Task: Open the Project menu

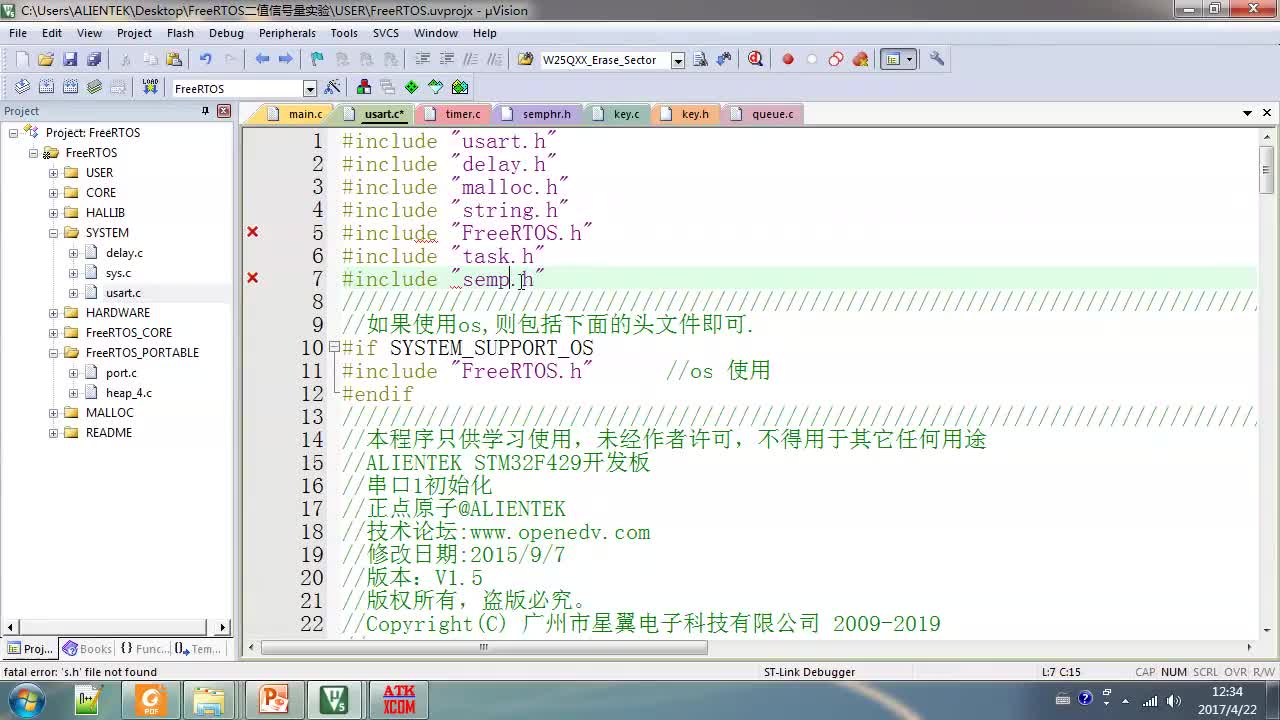Action: pyautogui.click(x=134, y=33)
